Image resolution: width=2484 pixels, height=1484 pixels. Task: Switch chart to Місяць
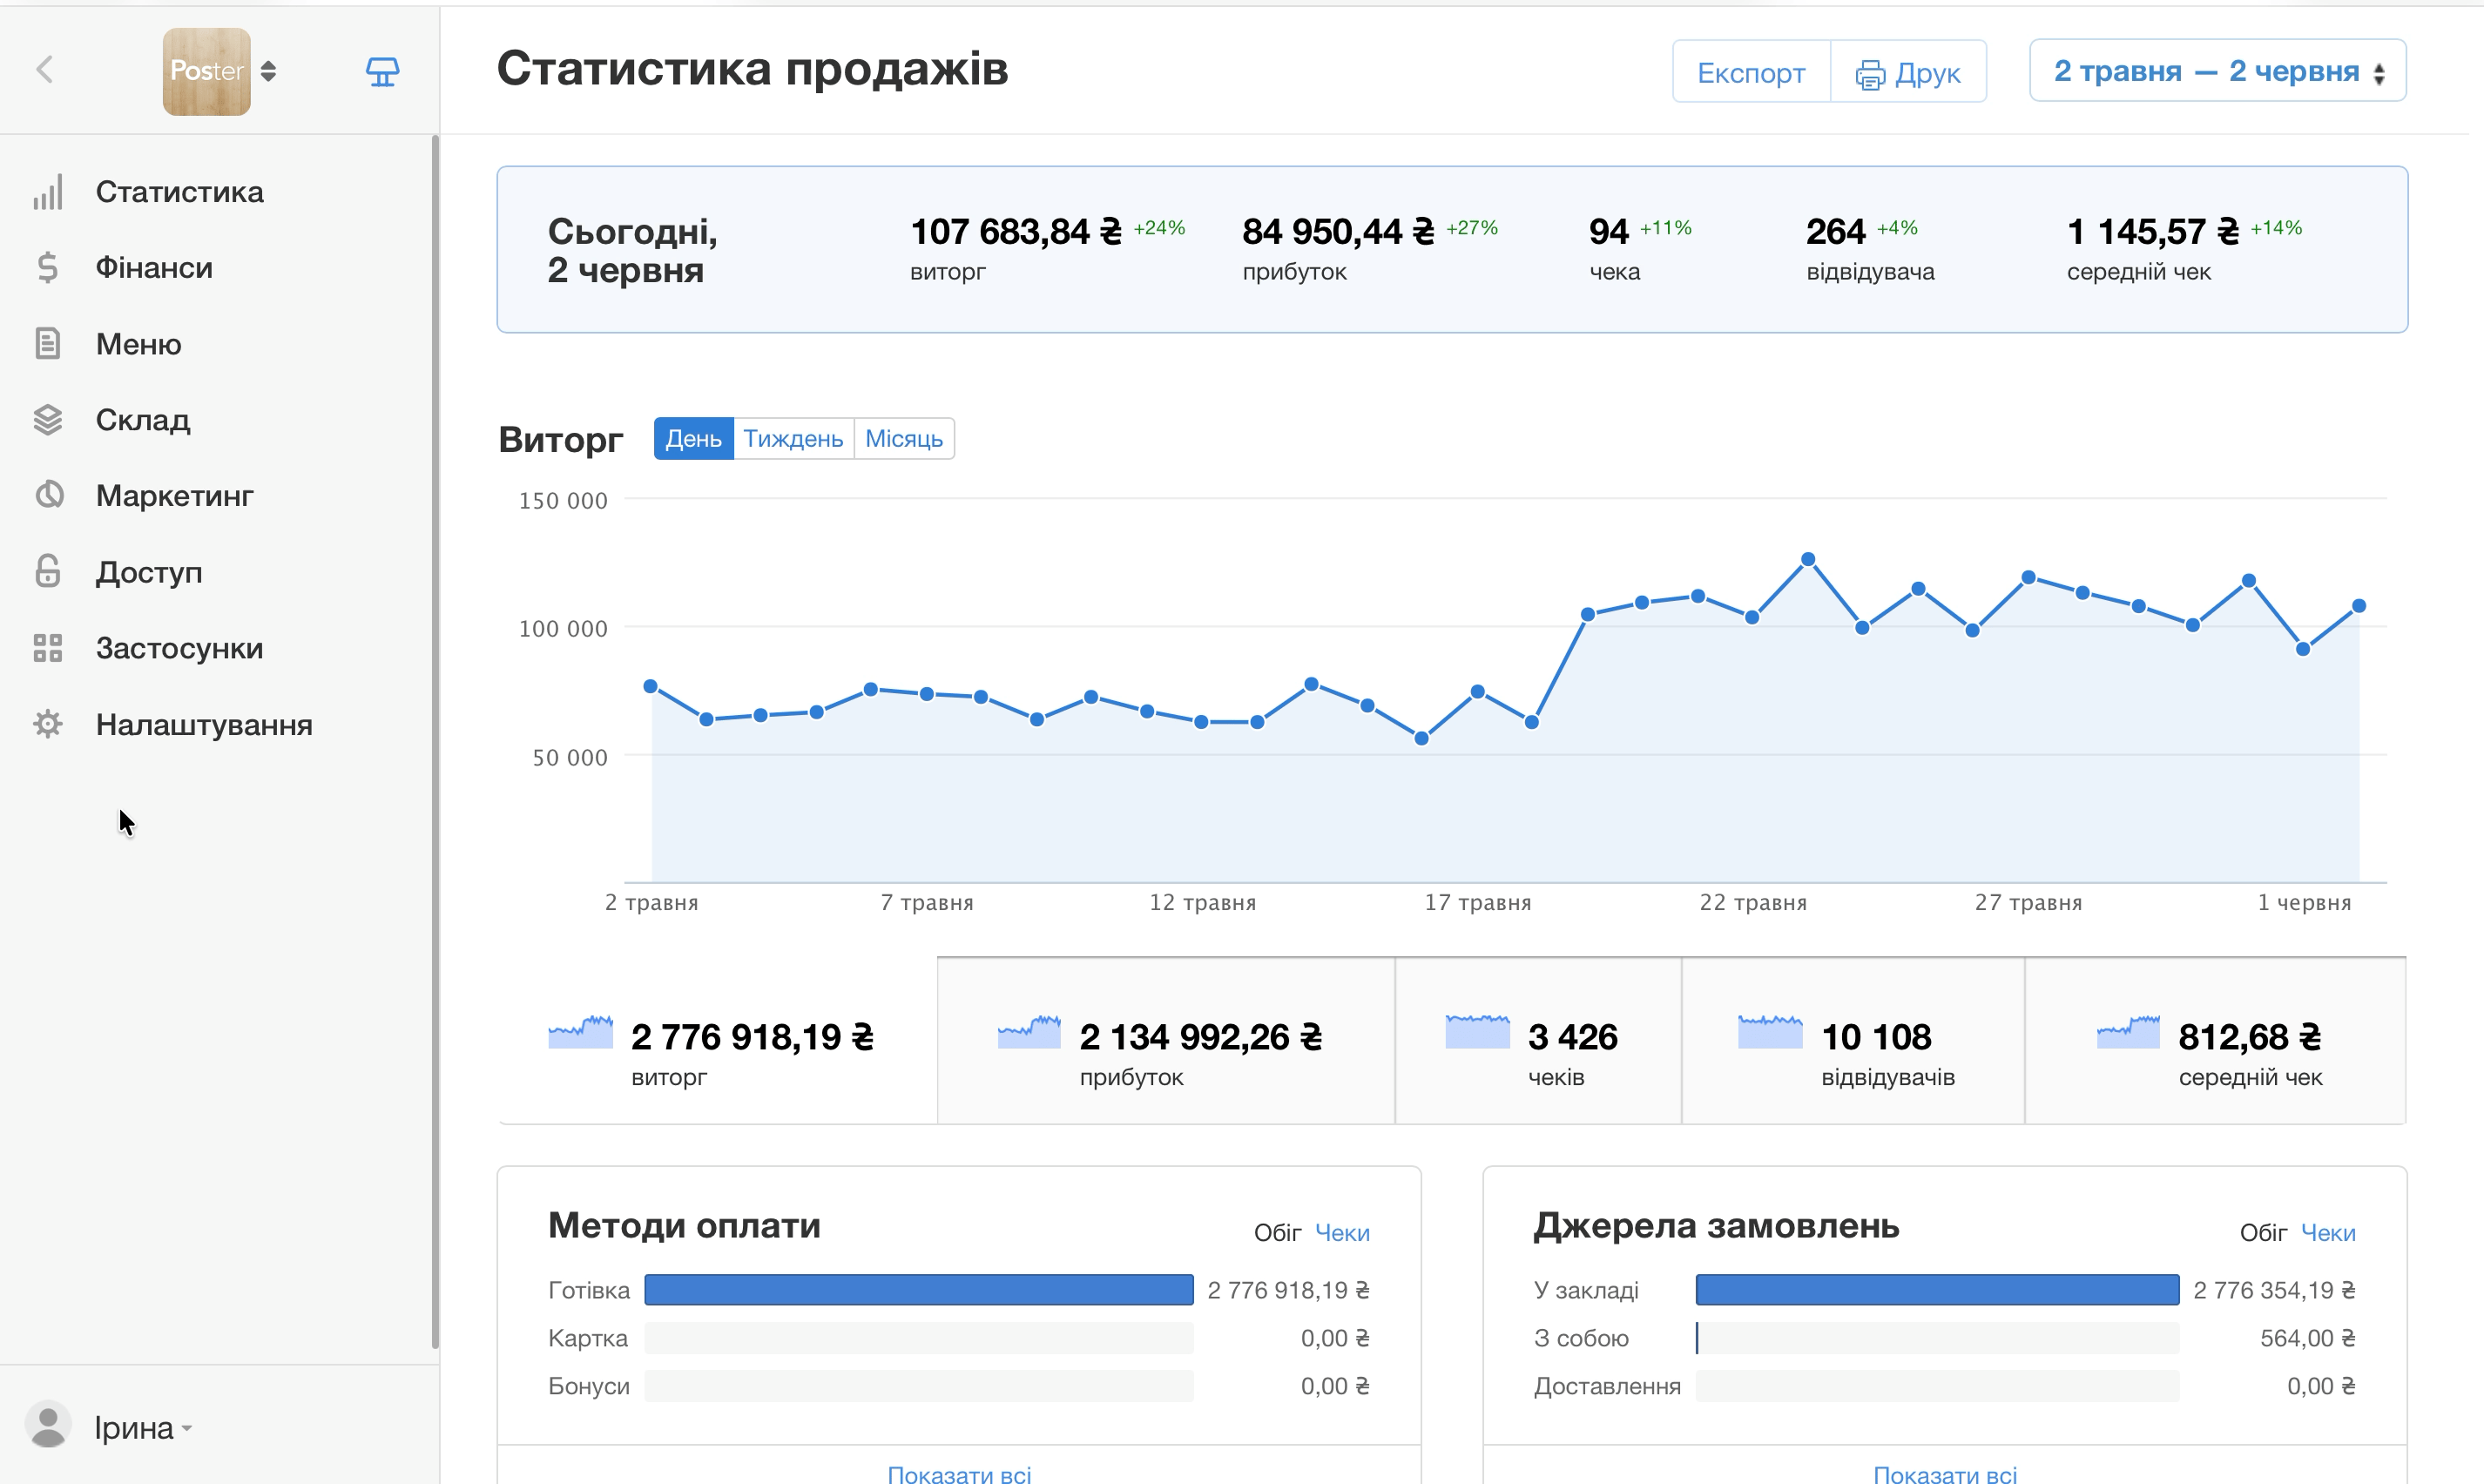pyautogui.click(x=904, y=439)
